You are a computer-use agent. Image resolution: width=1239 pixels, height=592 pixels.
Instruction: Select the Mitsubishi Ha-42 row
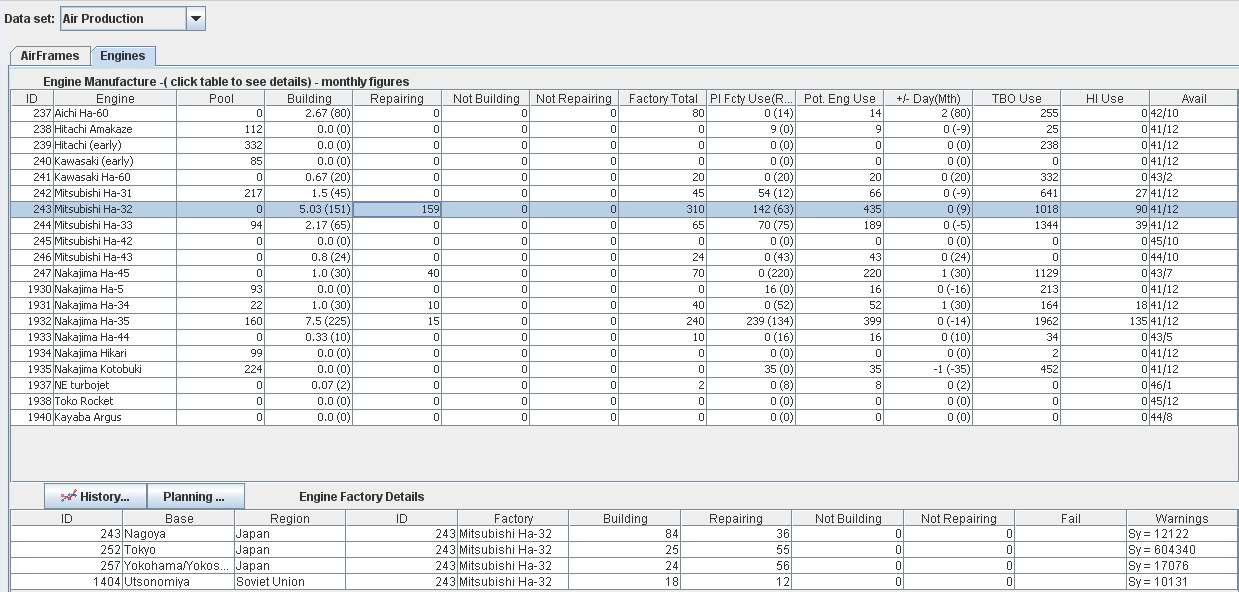[624, 241]
